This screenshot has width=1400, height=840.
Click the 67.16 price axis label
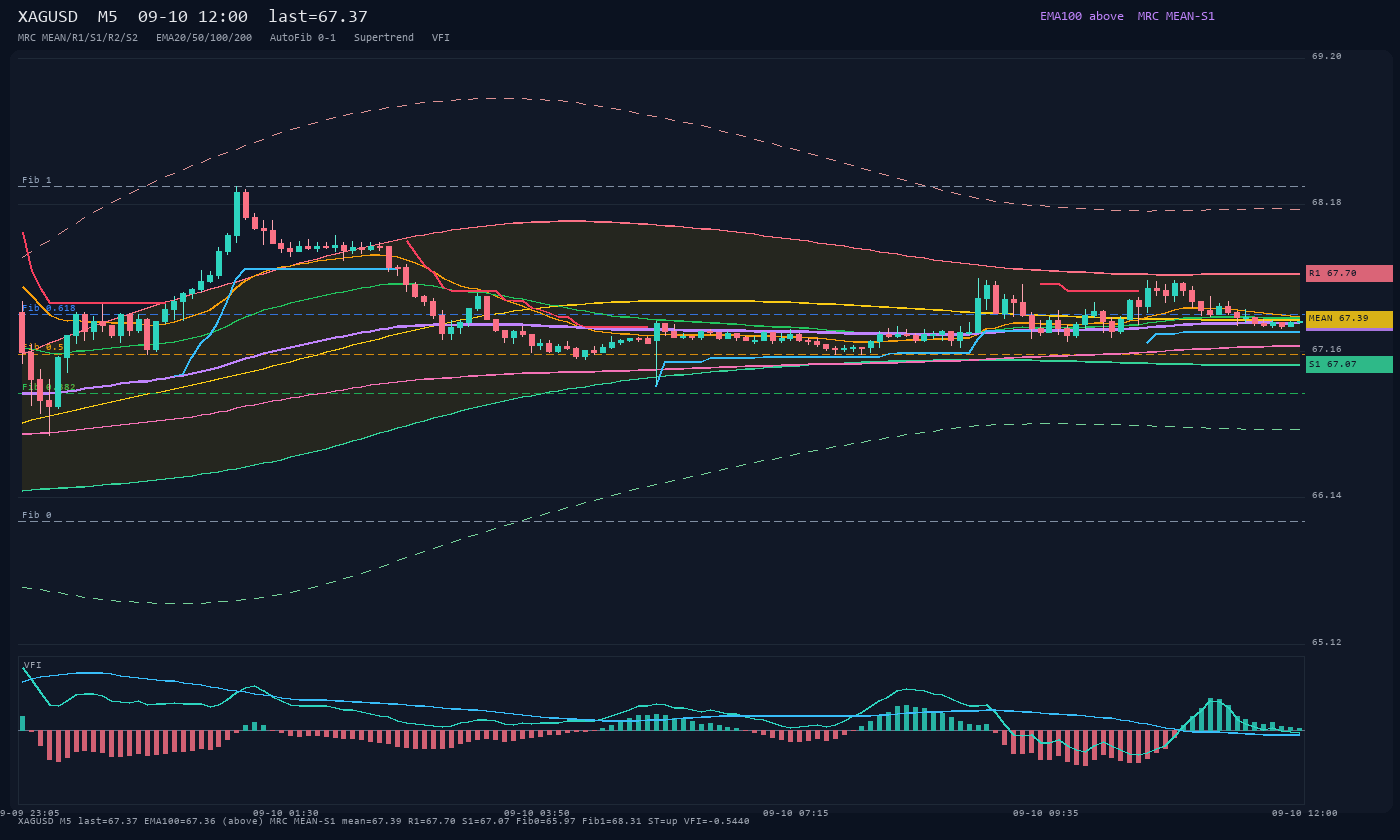click(x=1327, y=350)
